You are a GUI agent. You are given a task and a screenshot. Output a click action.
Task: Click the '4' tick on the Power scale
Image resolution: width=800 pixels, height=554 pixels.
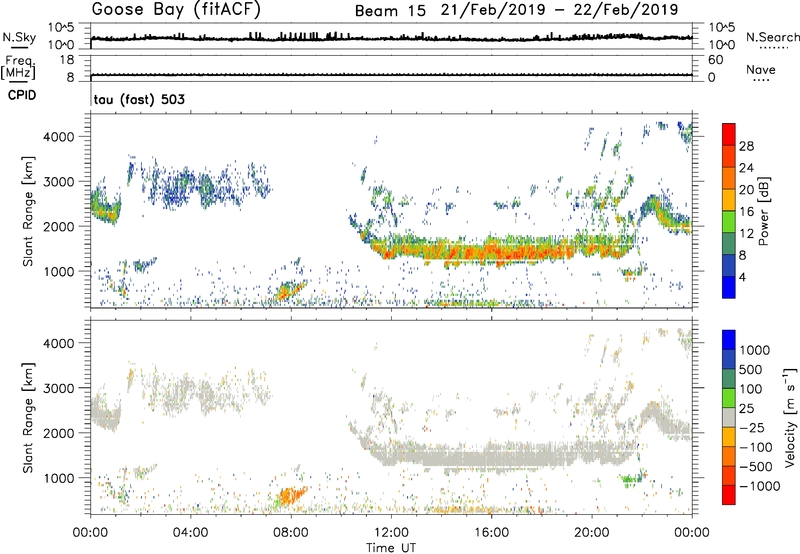[742, 277]
